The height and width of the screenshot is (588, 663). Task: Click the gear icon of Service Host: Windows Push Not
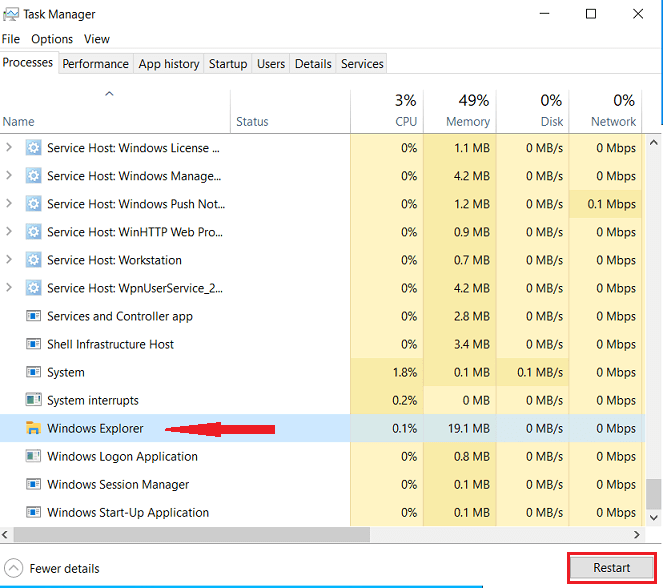click(33, 204)
